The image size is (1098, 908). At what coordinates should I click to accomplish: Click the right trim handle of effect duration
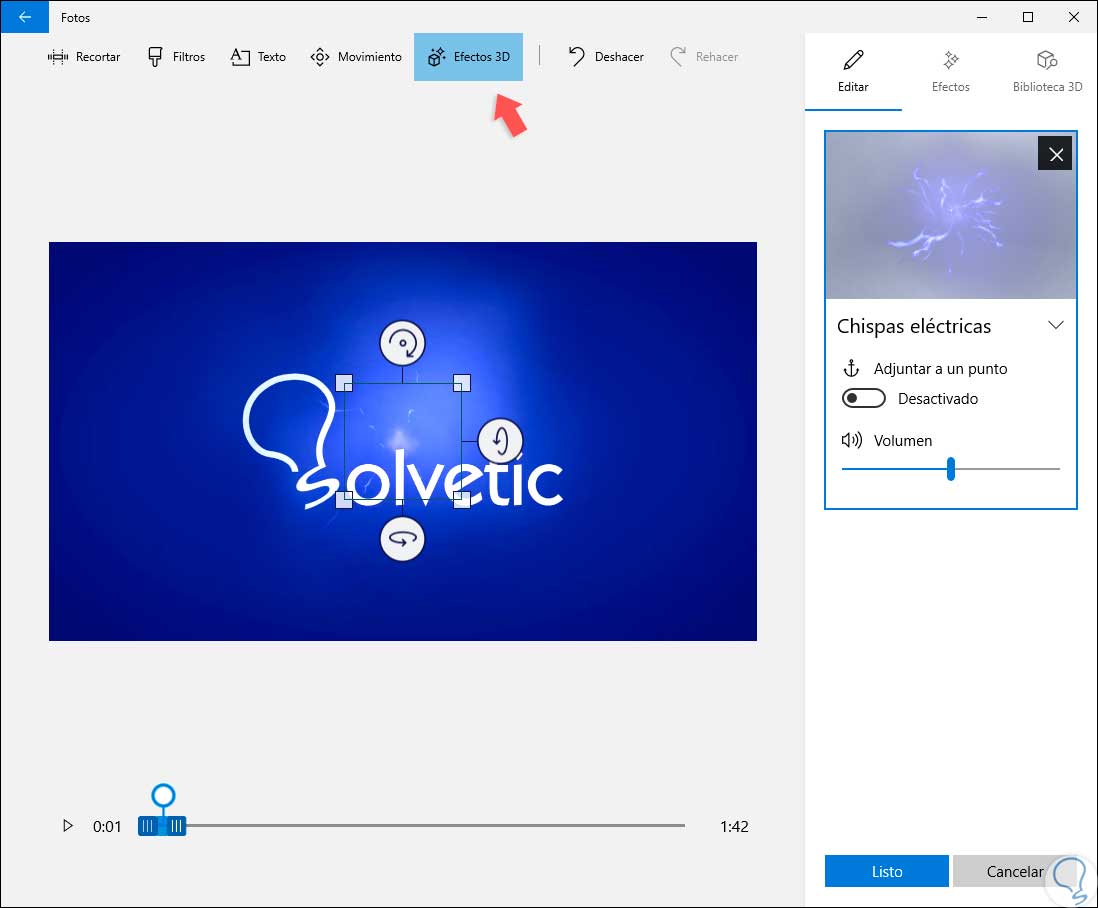pyautogui.click(x=177, y=827)
